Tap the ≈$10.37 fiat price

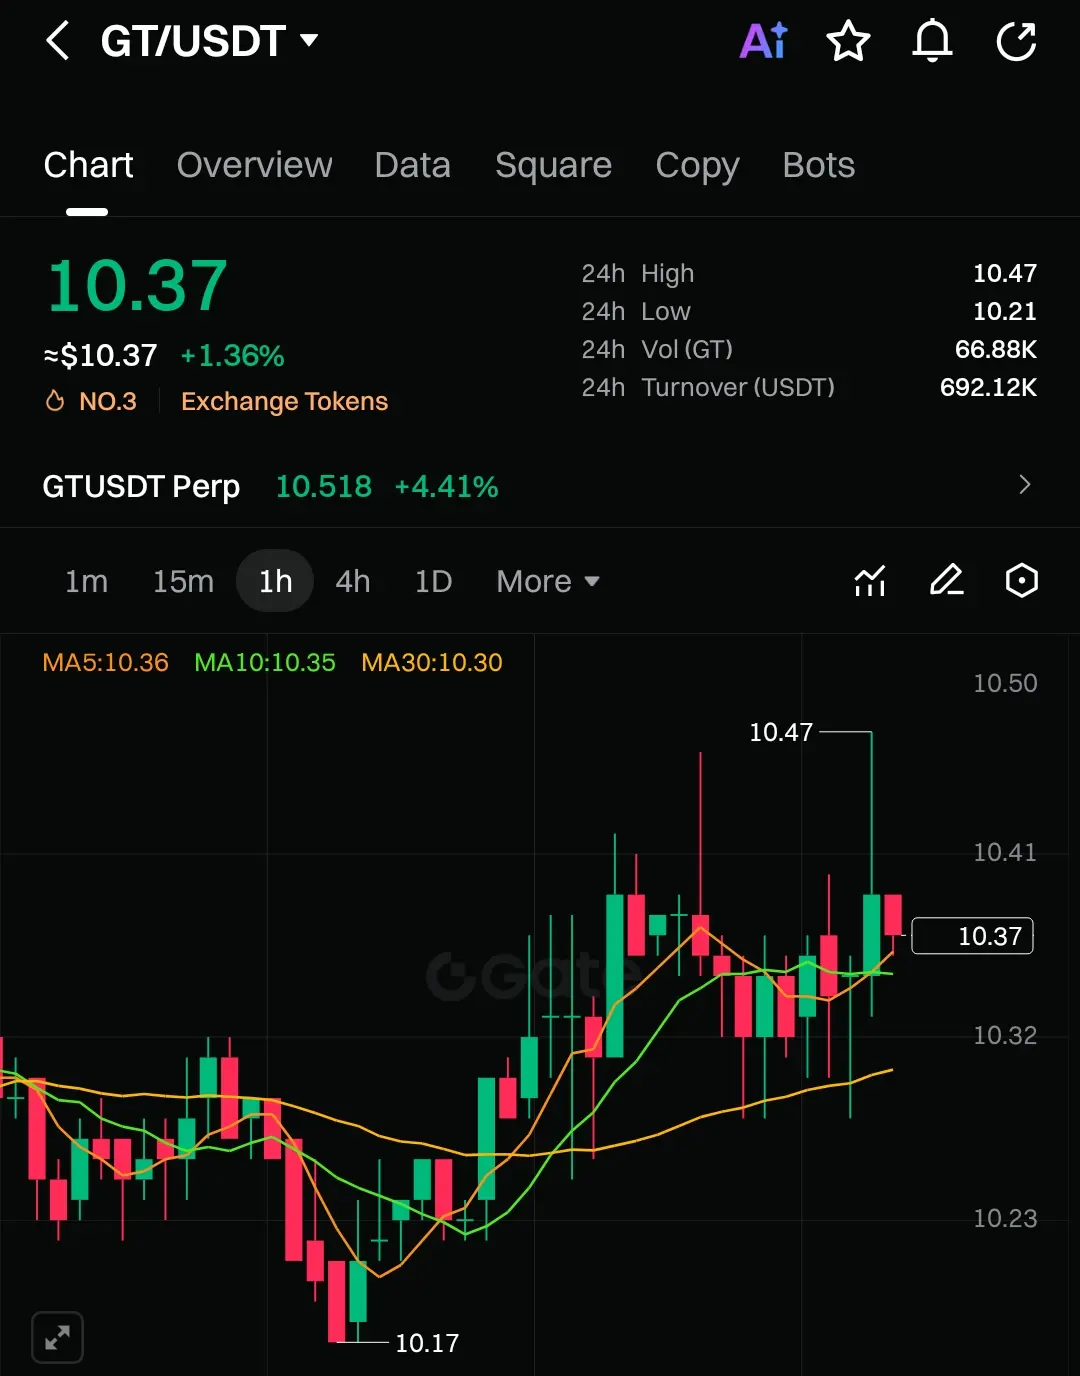(100, 356)
